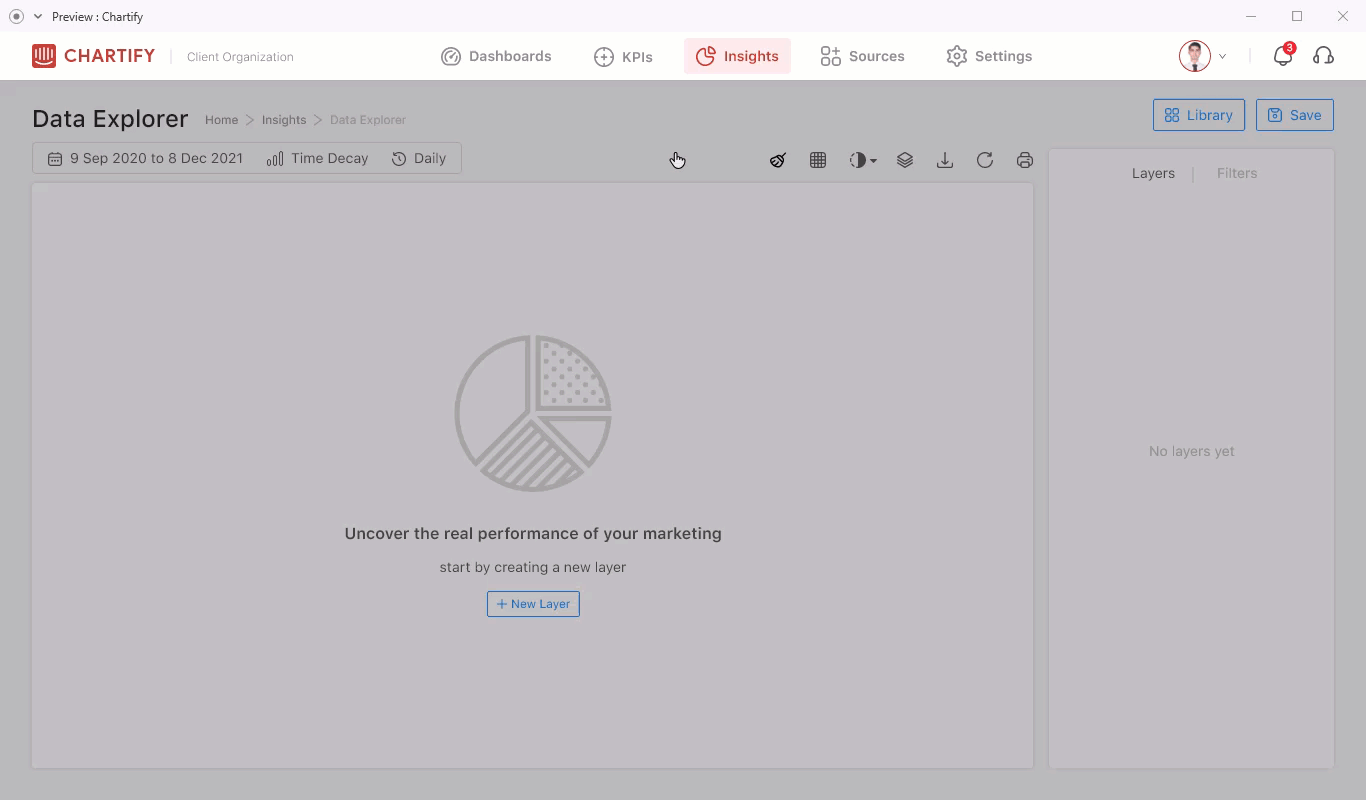
Task: Open the KPIs menu
Action: tap(623, 56)
